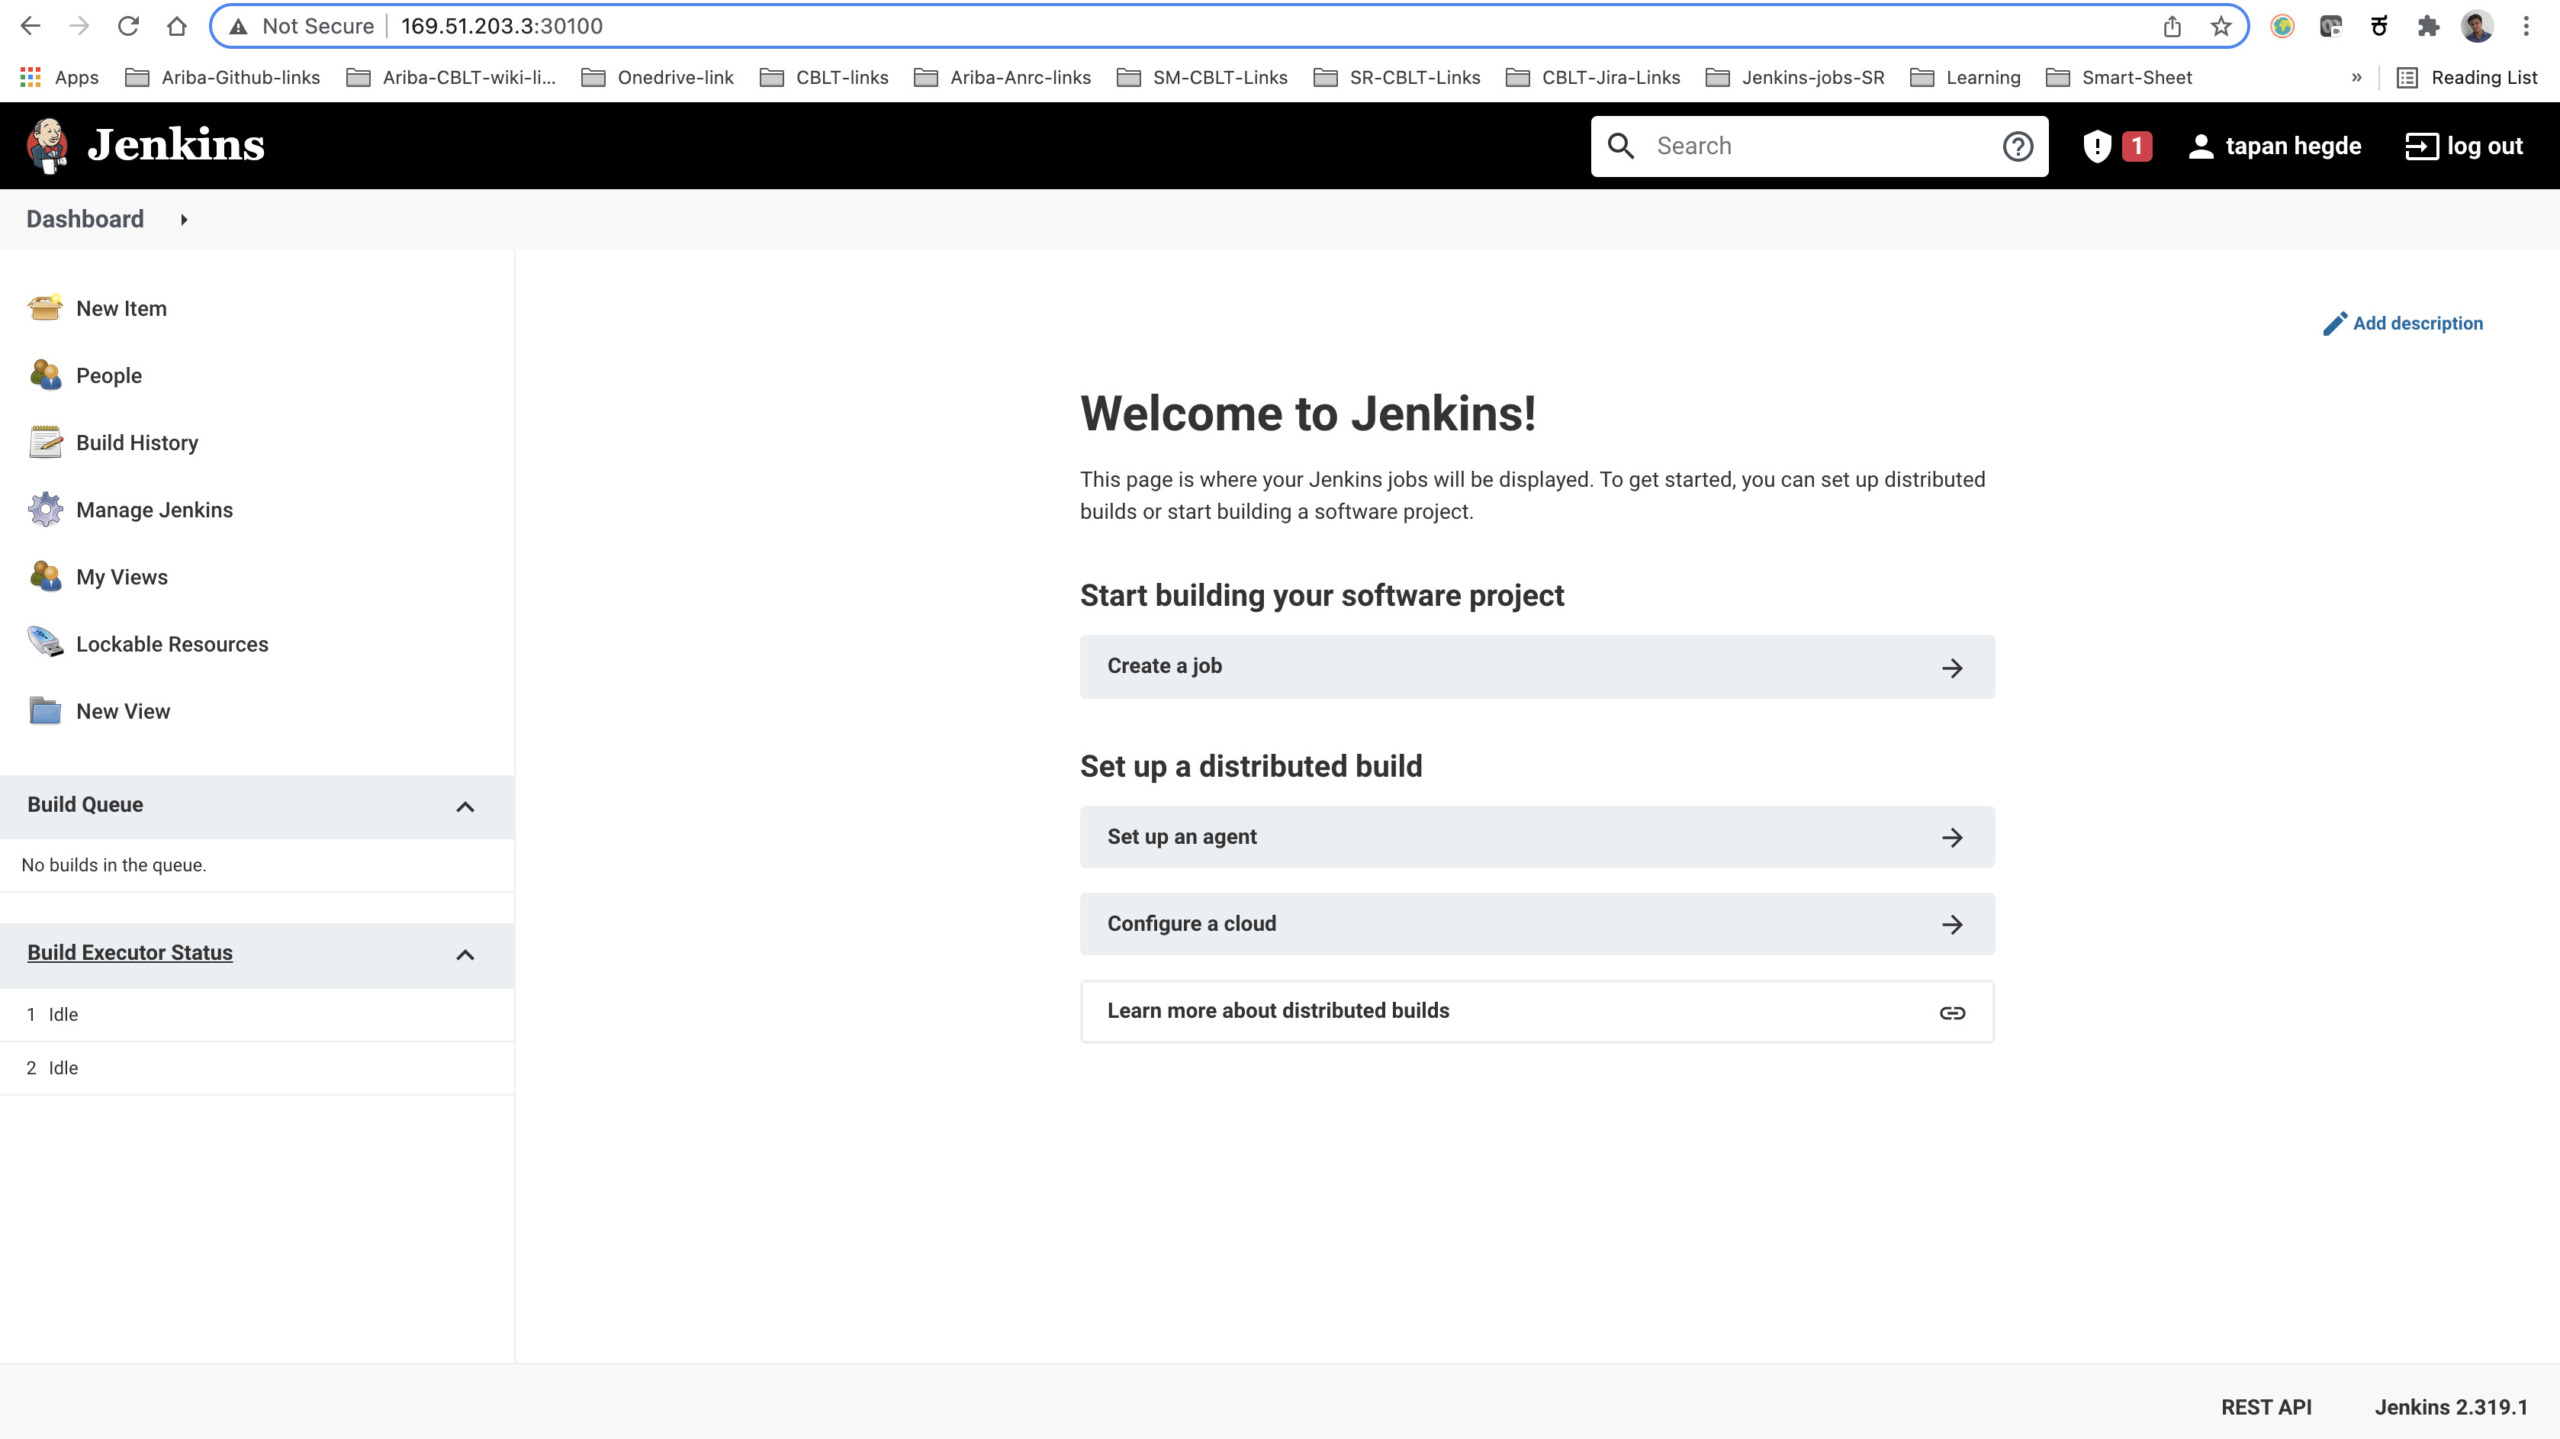Click the search help question mark icon
Screen dimensions: 2560x1439
click(x=2018, y=146)
